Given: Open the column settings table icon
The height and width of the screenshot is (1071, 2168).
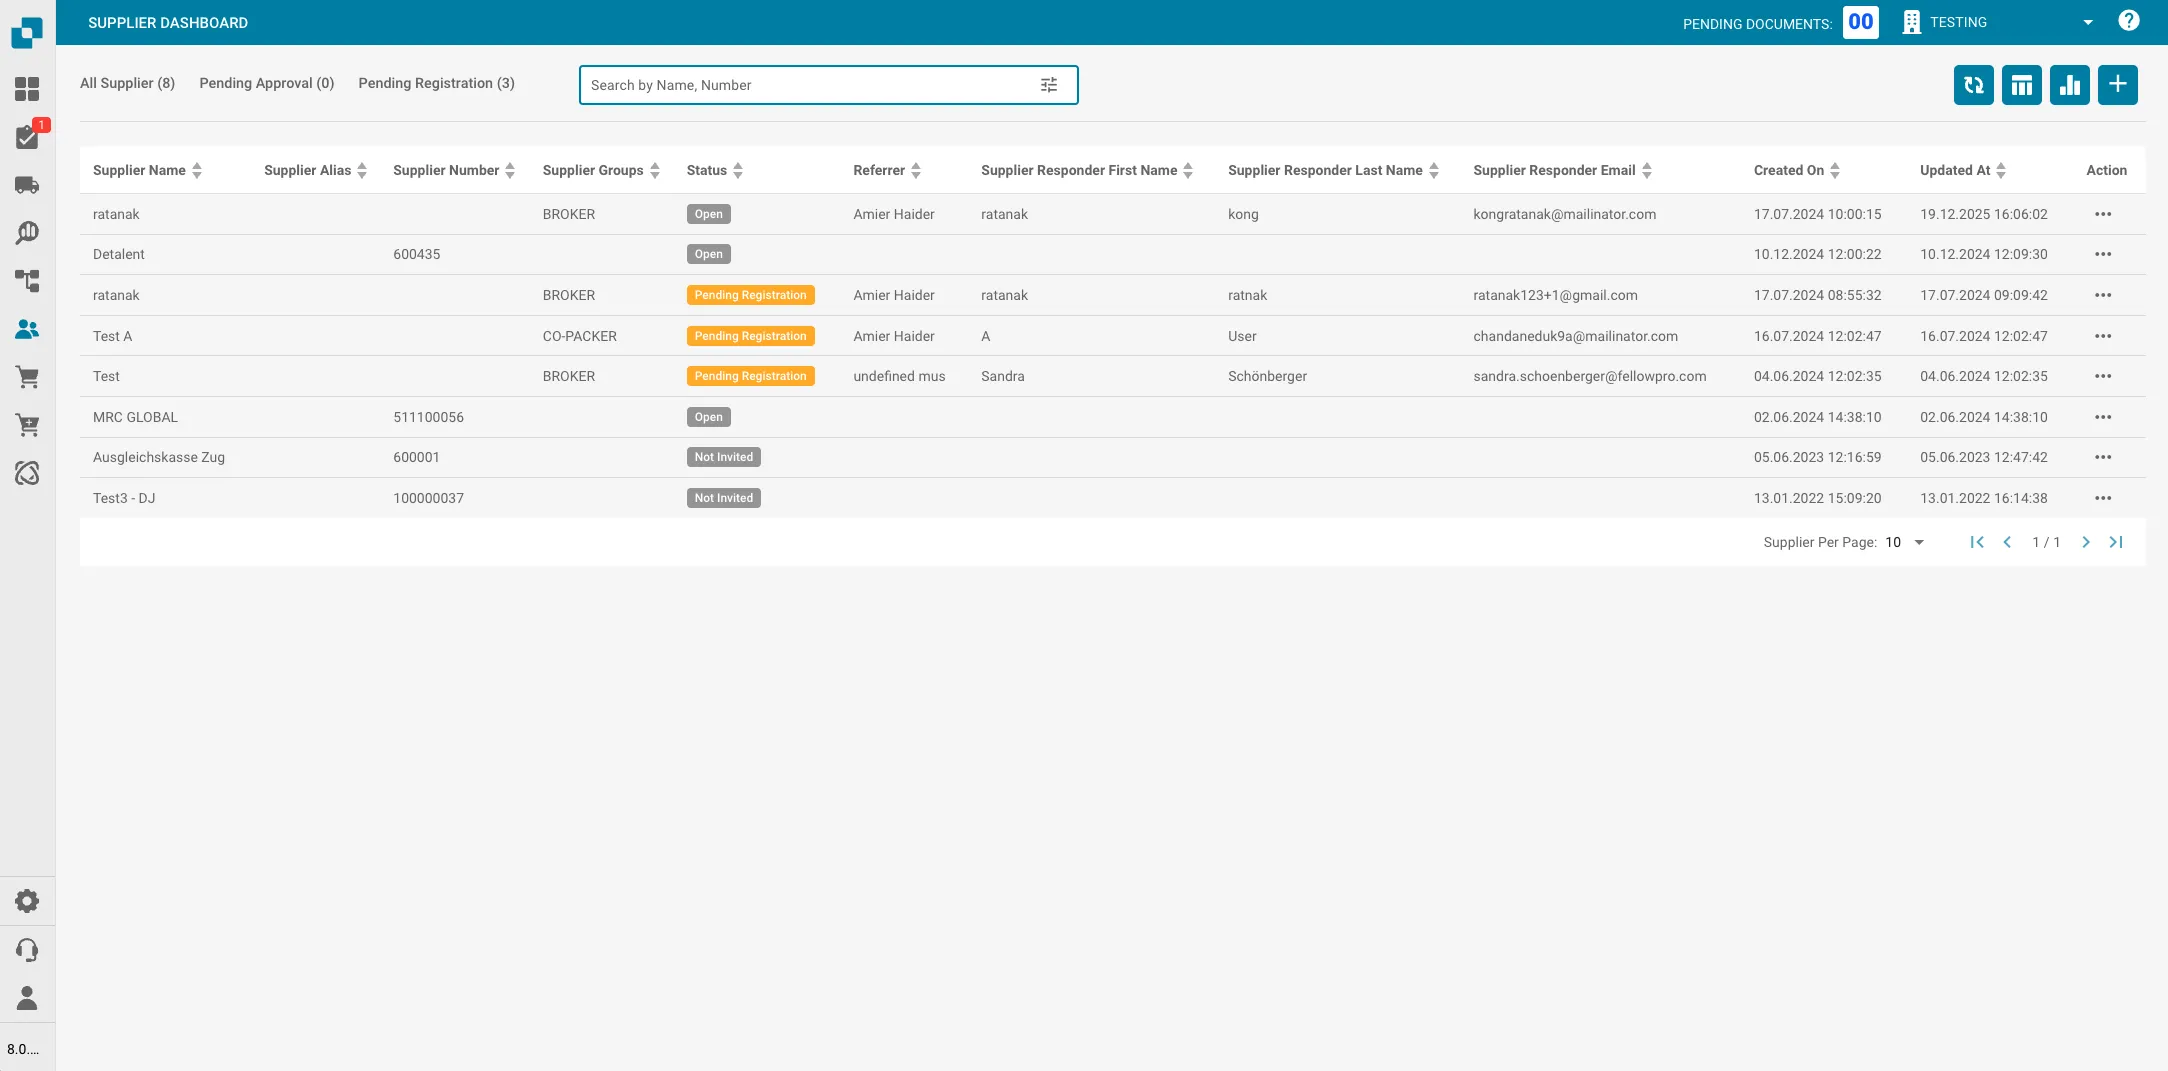Looking at the screenshot, I should tap(2021, 85).
